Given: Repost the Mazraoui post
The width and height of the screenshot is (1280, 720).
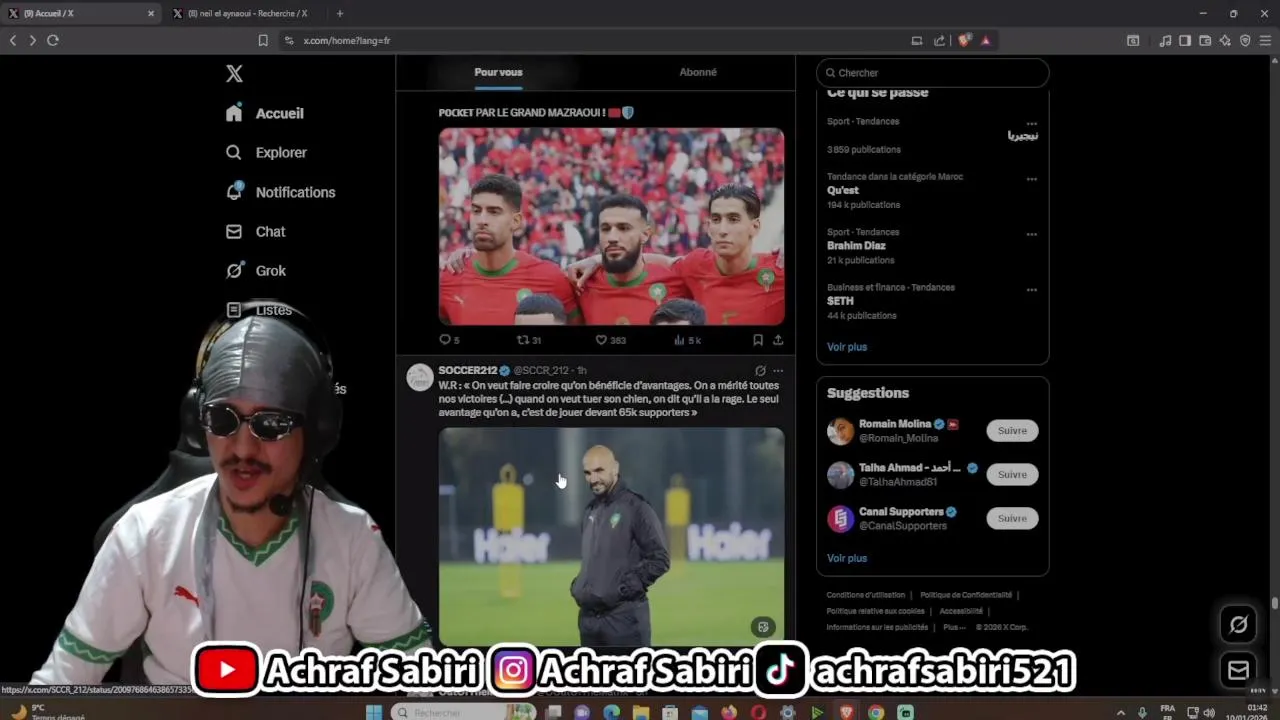Looking at the screenshot, I should click(528, 340).
